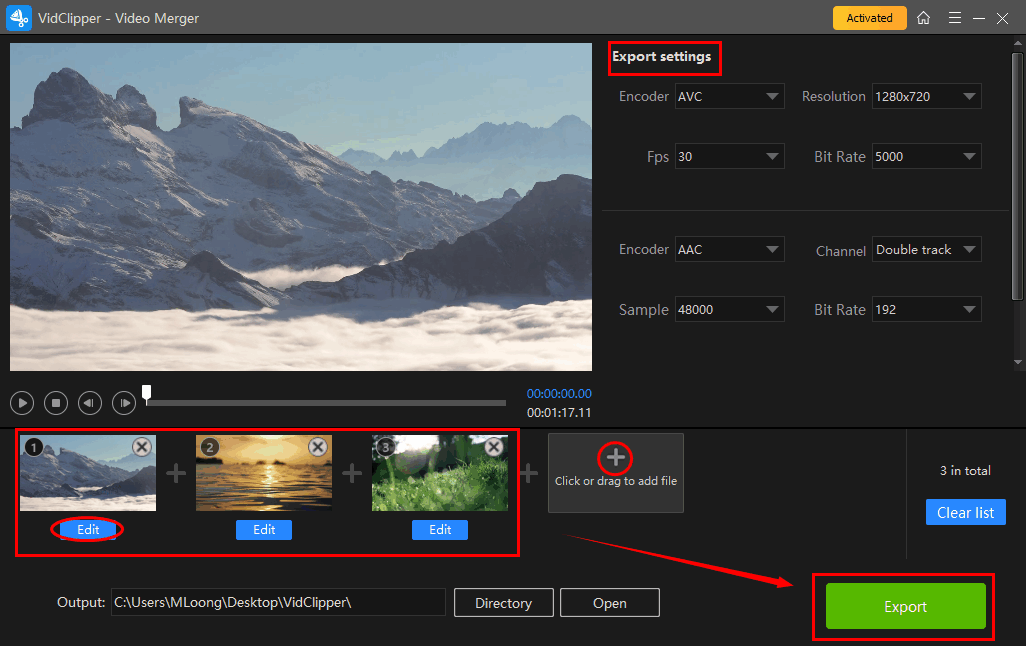Click the Clear list button
The image size is (1026, 646).
pyautogui.click(x=965, y=513)
